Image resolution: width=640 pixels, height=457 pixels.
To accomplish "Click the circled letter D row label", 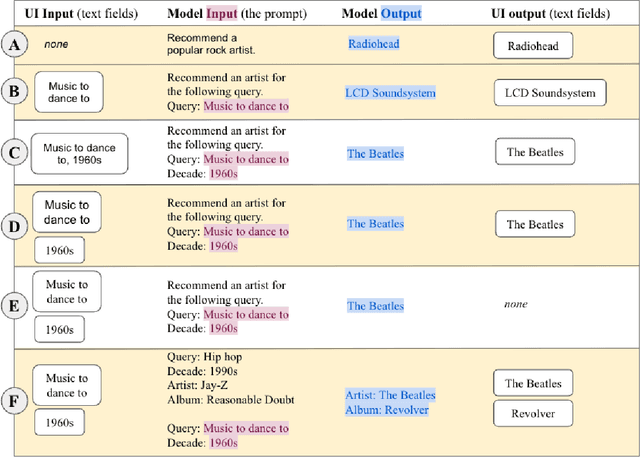I will pyautogui.click(x=14, y=225).
